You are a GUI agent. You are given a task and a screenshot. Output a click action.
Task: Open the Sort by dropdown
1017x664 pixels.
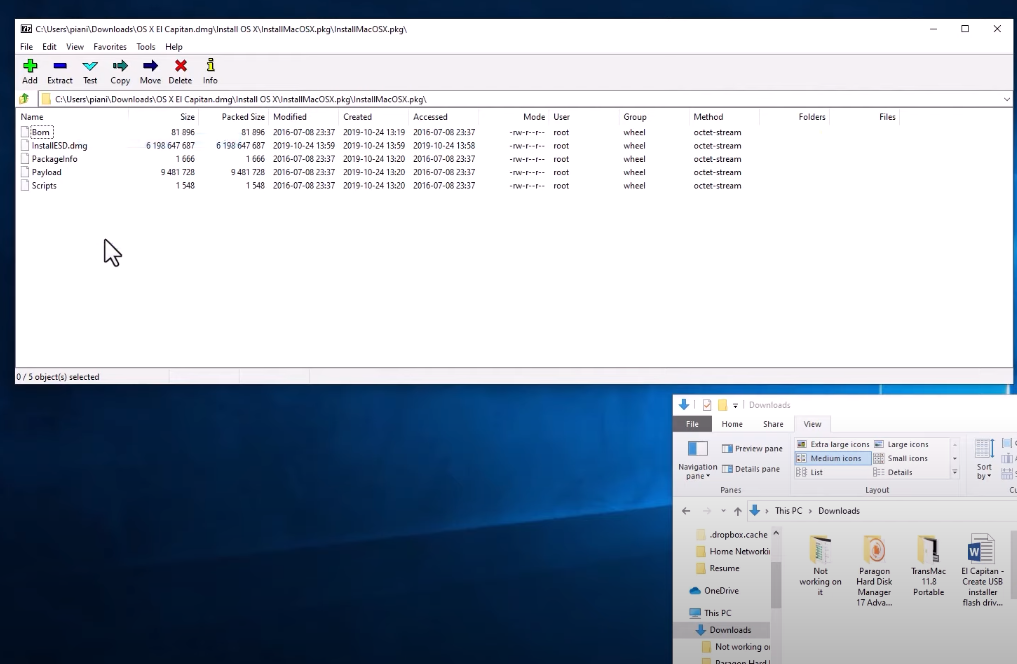pyautogui.click(x=984, y=459)
